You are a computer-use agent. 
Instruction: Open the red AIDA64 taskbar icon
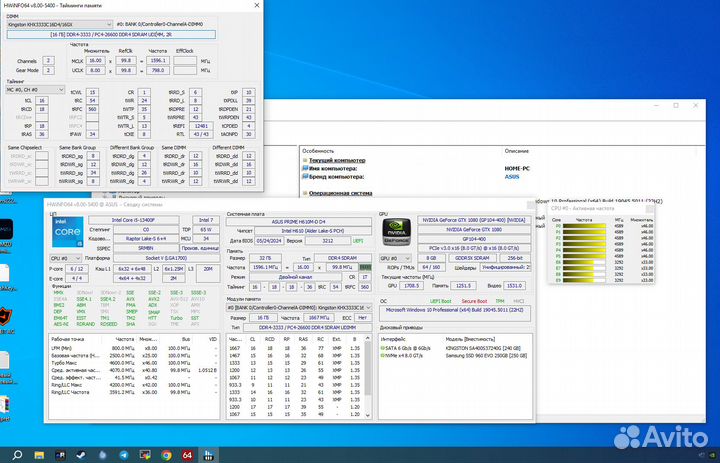point(187,455)
